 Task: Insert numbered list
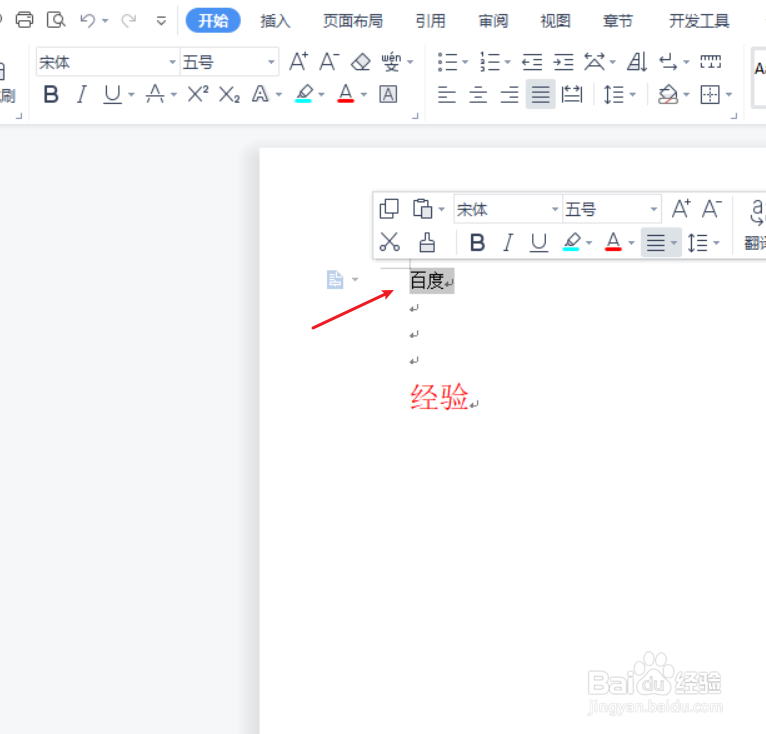[x=490, y=62]
